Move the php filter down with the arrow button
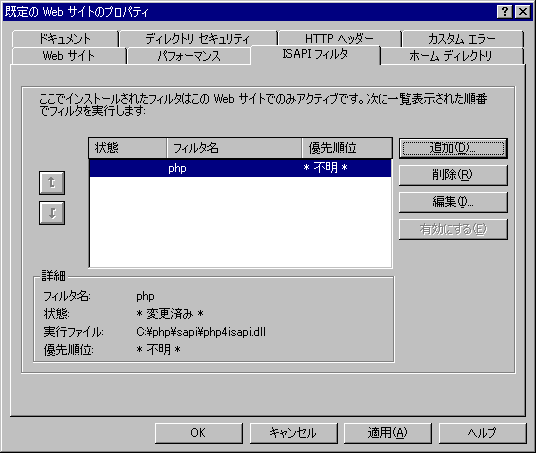 [x=52, y=213]
